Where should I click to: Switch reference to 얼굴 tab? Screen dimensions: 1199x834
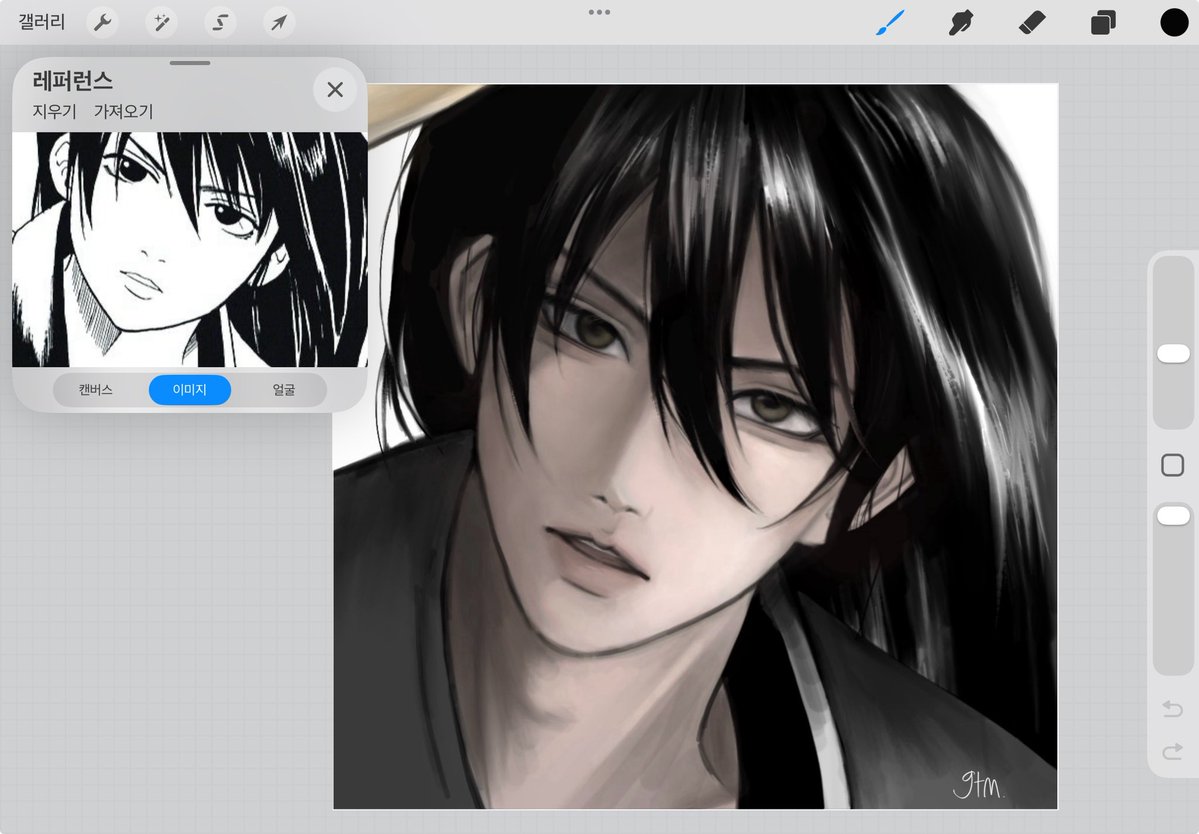tap(284, 390)
